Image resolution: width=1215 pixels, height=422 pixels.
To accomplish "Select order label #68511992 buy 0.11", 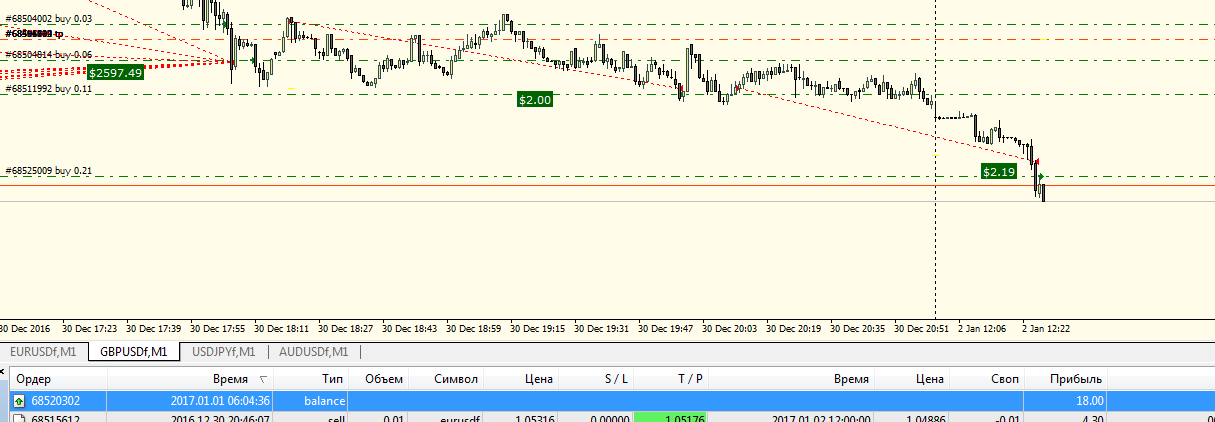I will coord(49,89).
